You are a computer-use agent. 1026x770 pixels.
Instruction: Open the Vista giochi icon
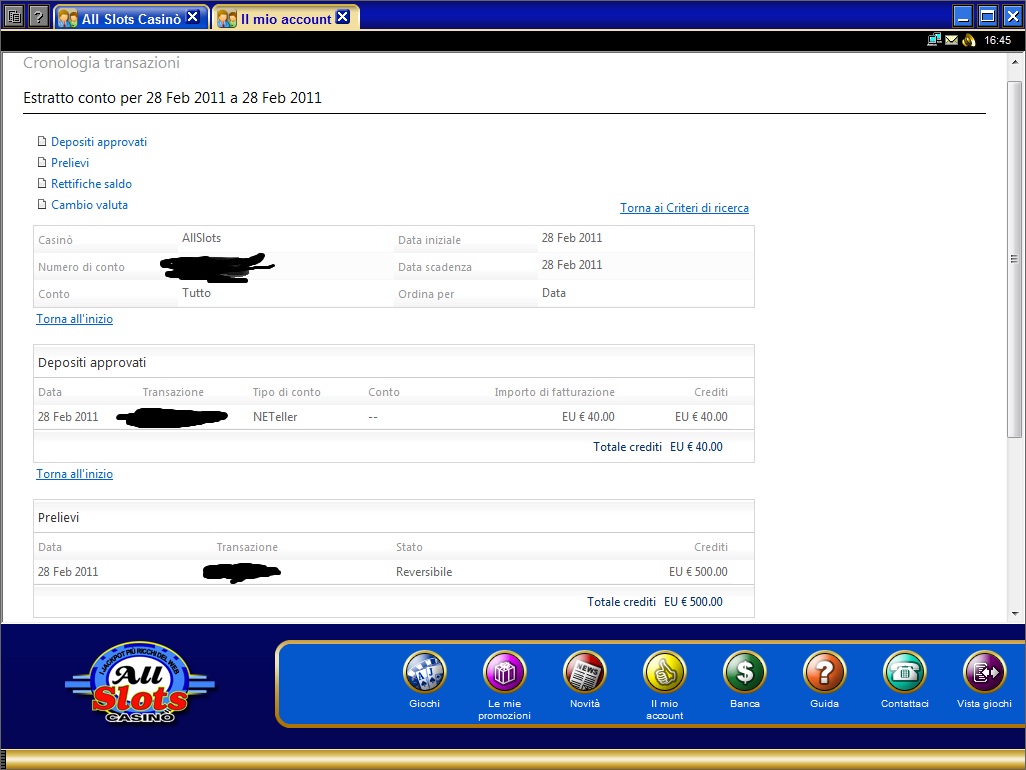click(x=985, y=672)
